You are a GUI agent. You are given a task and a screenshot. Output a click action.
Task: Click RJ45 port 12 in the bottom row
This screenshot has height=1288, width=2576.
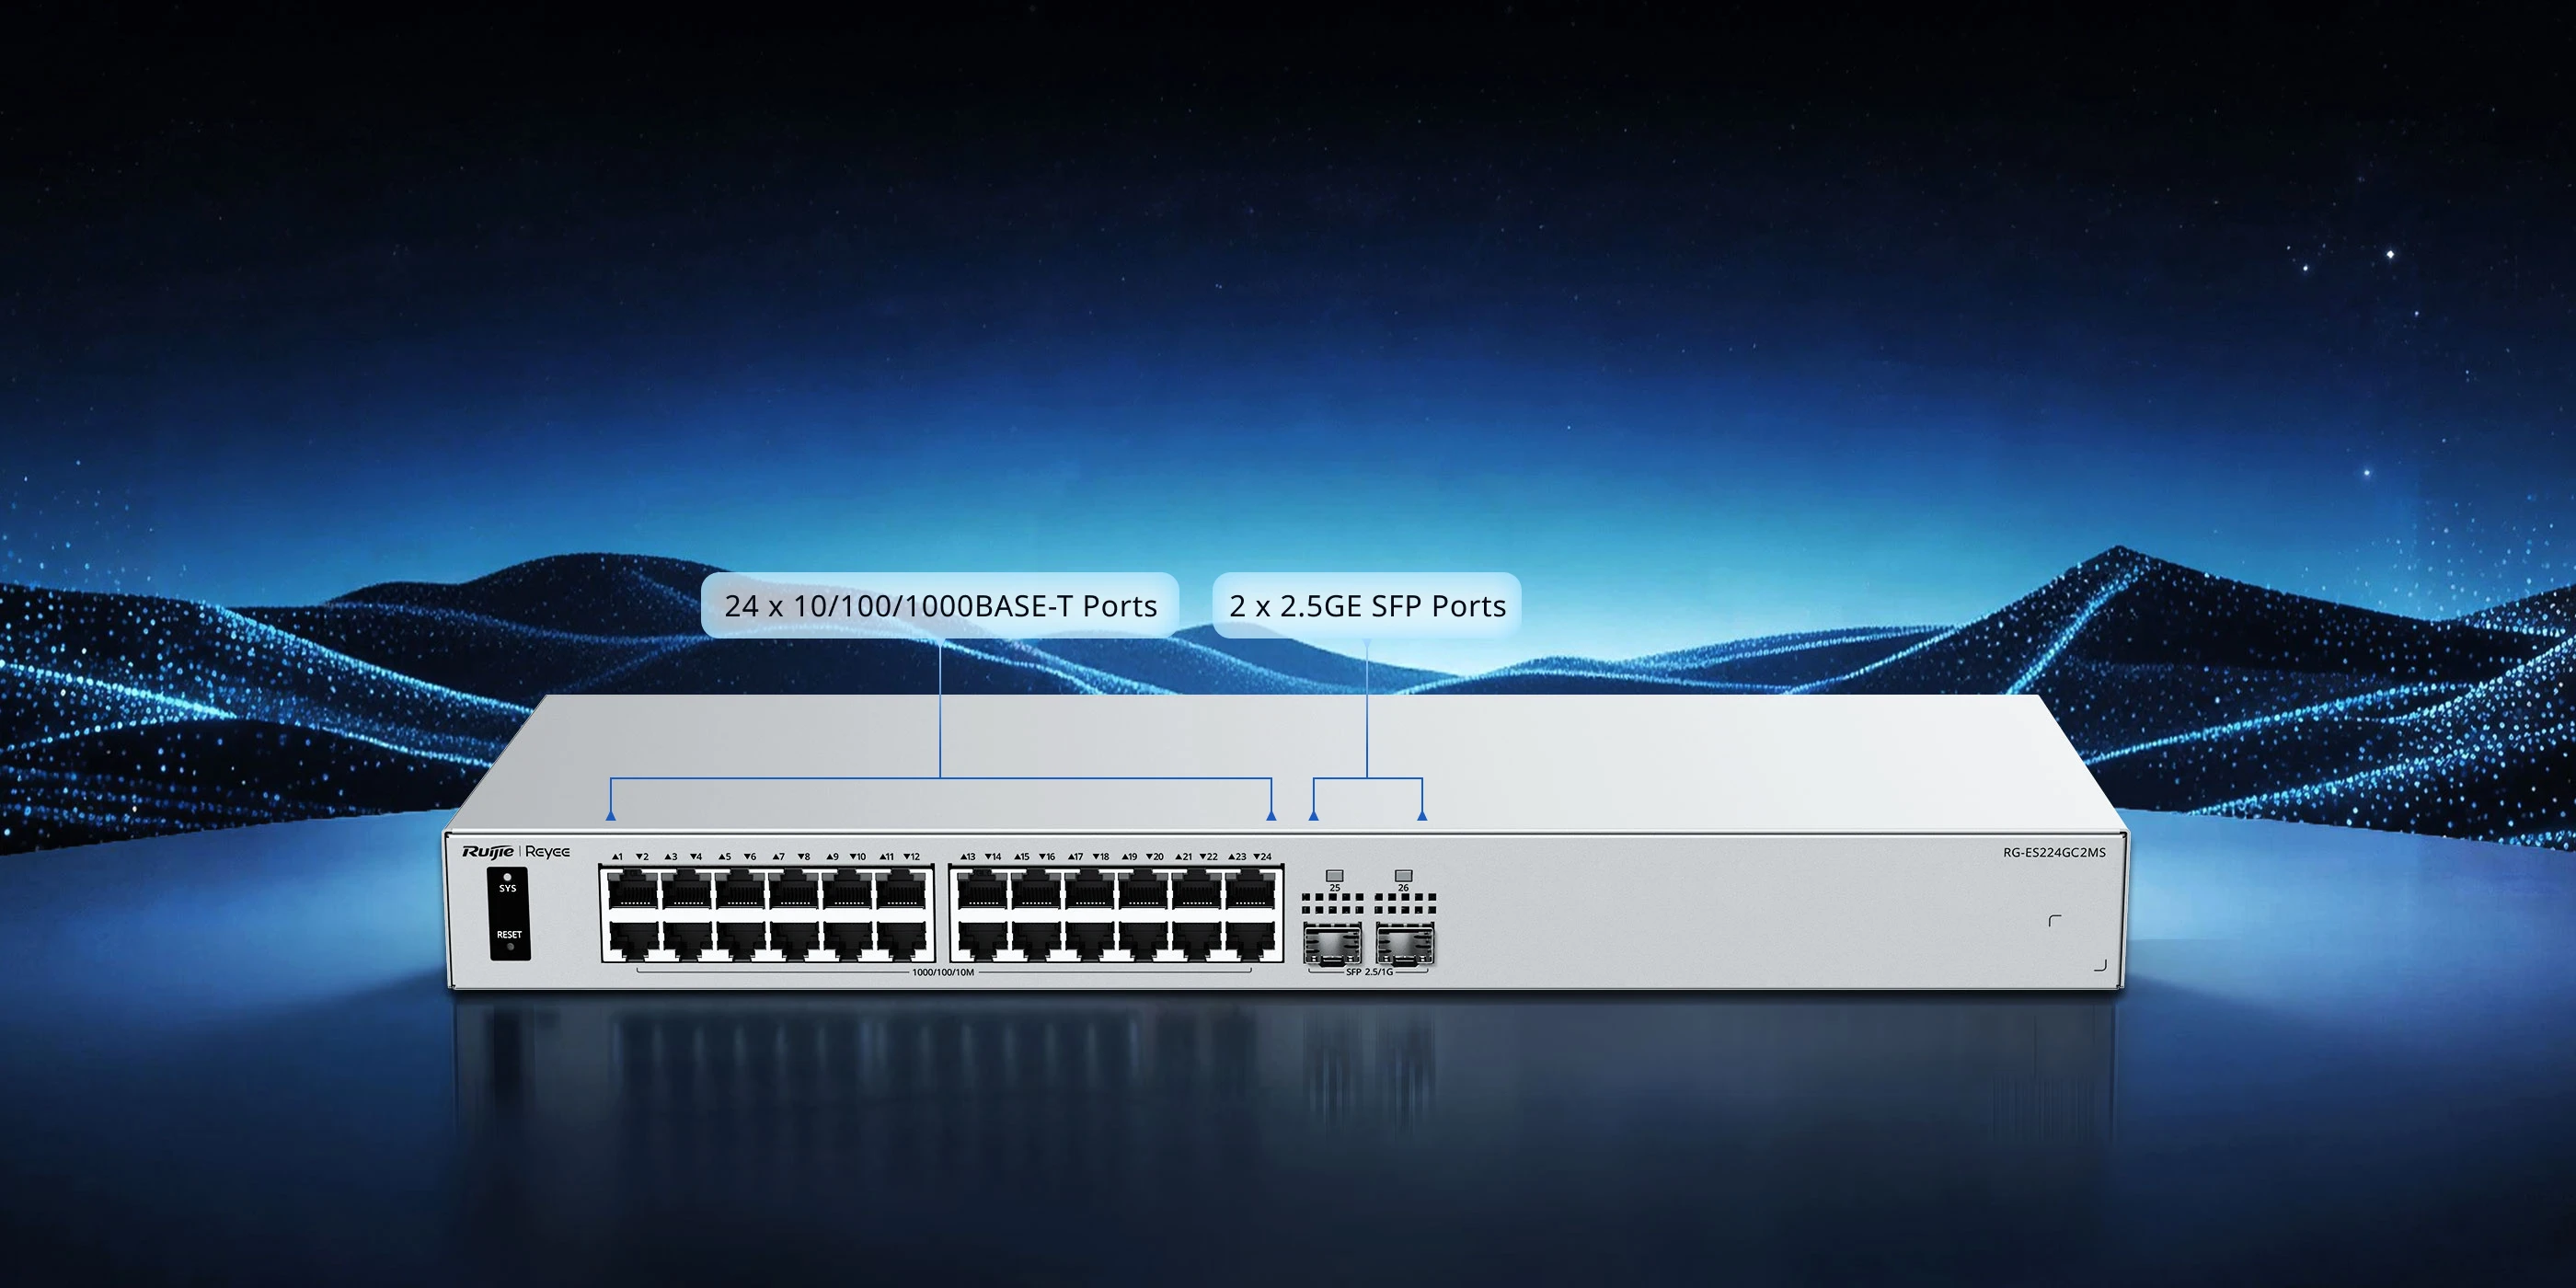pos(901,940)
